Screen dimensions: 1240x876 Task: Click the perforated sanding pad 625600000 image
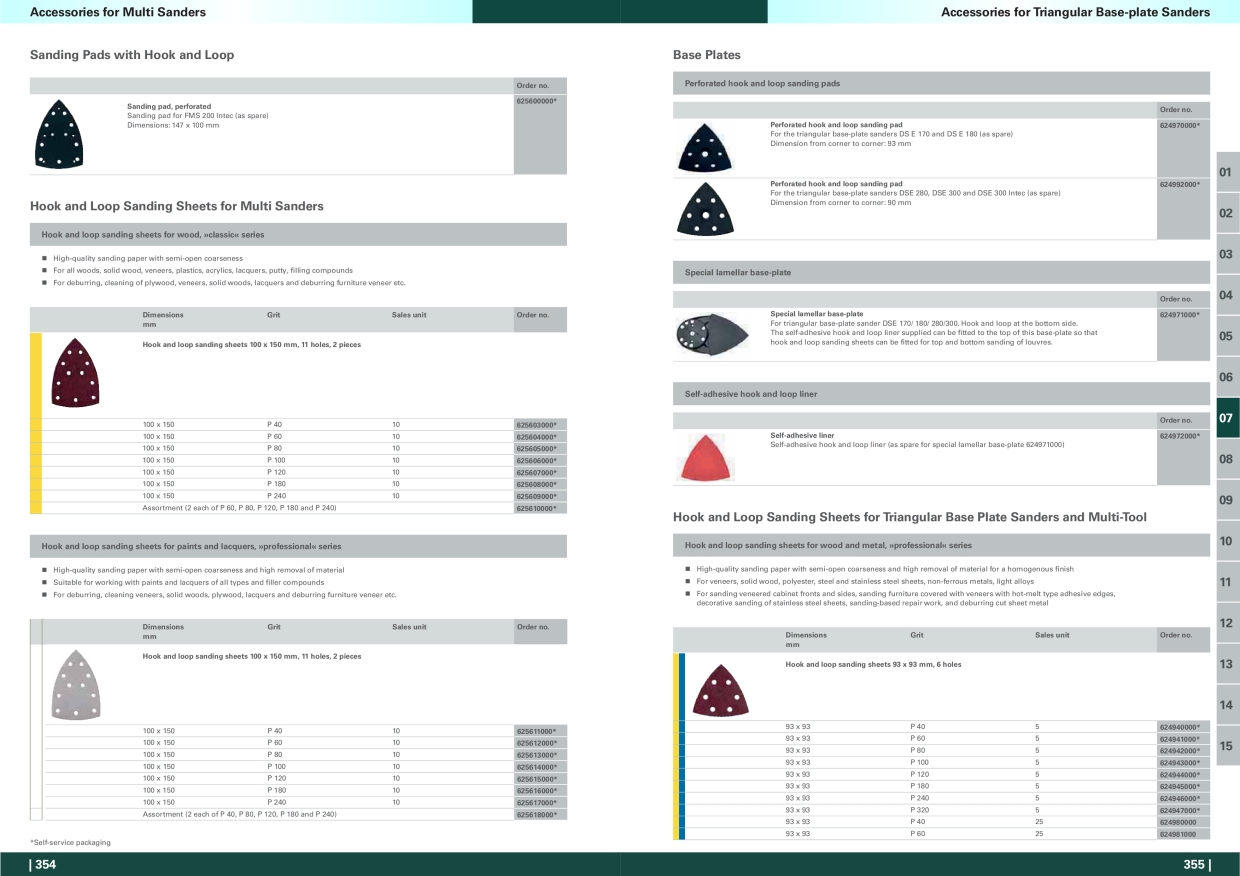coord(58,133)
